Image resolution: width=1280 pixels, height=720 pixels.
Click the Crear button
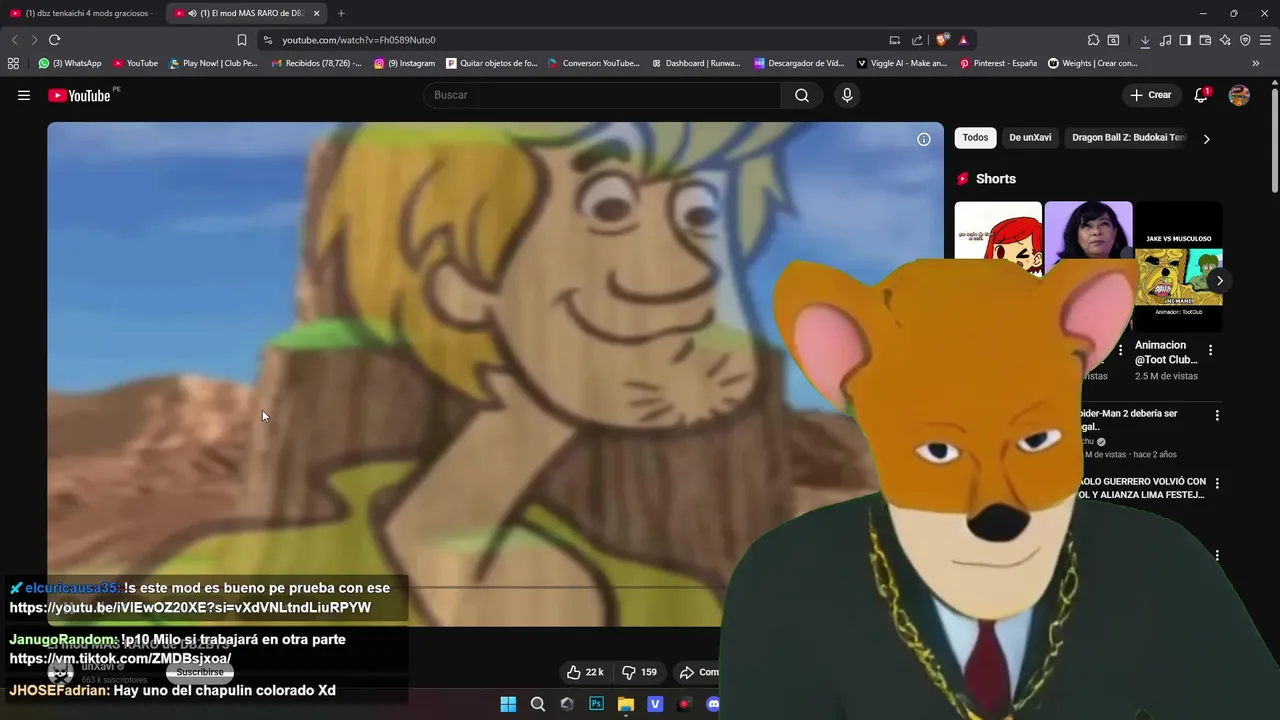(x=1150, y=95)
